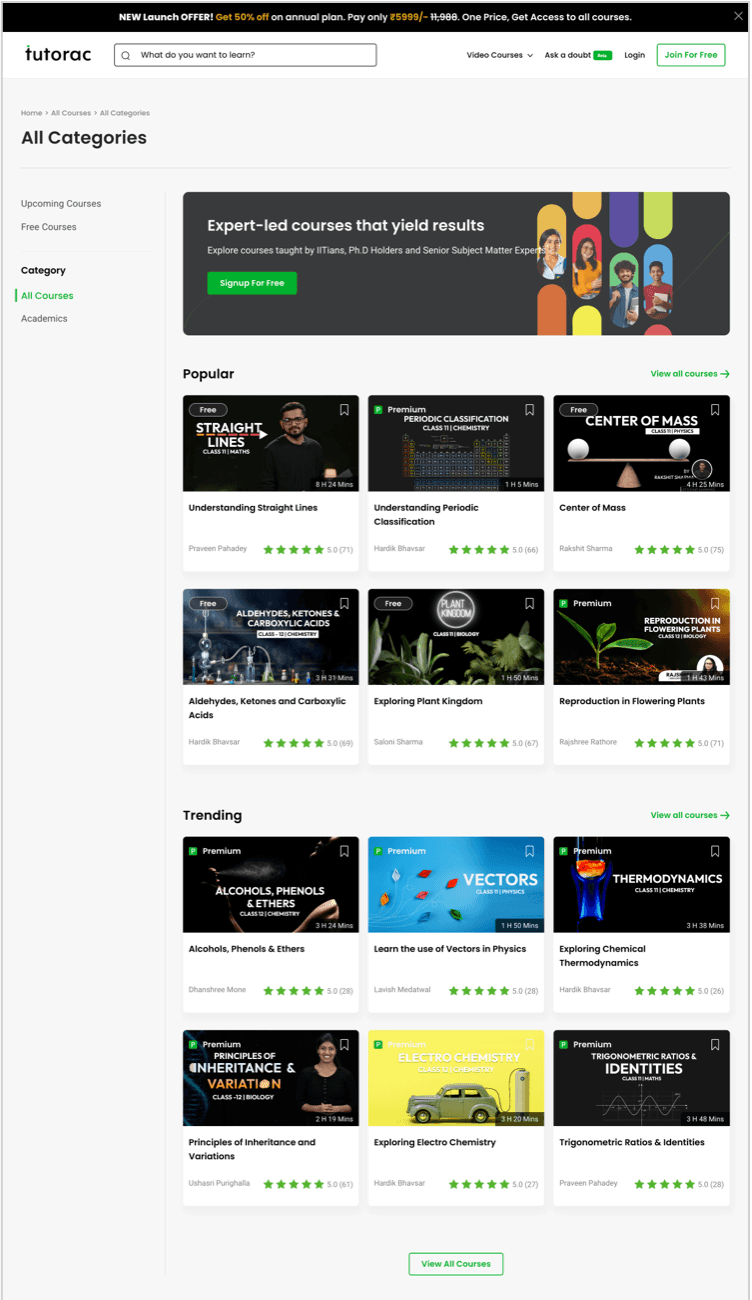Bookmark the Center of Mass course
Image resolution: width=752 pixels, height=1300 pixels.
point(715,410)
